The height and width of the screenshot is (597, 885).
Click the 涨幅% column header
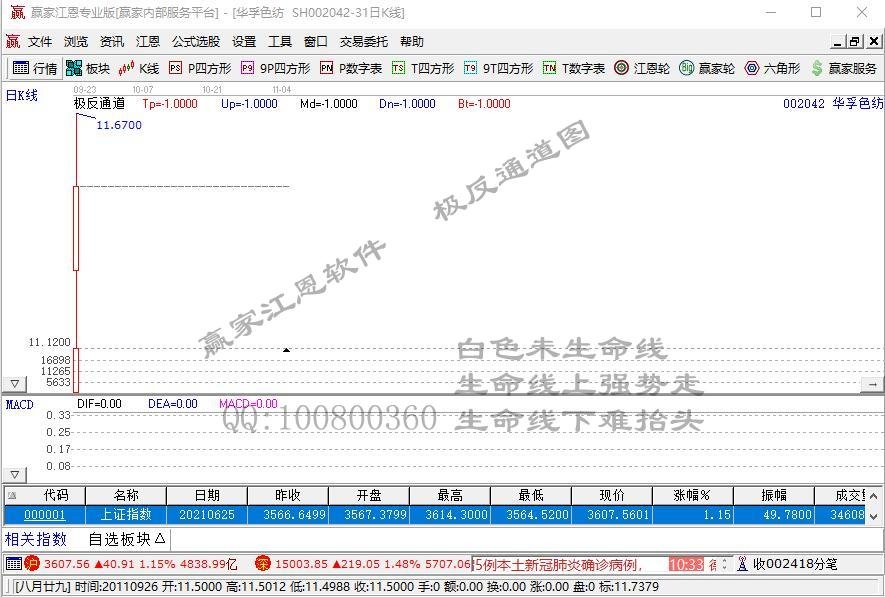(x=693, y=495)
